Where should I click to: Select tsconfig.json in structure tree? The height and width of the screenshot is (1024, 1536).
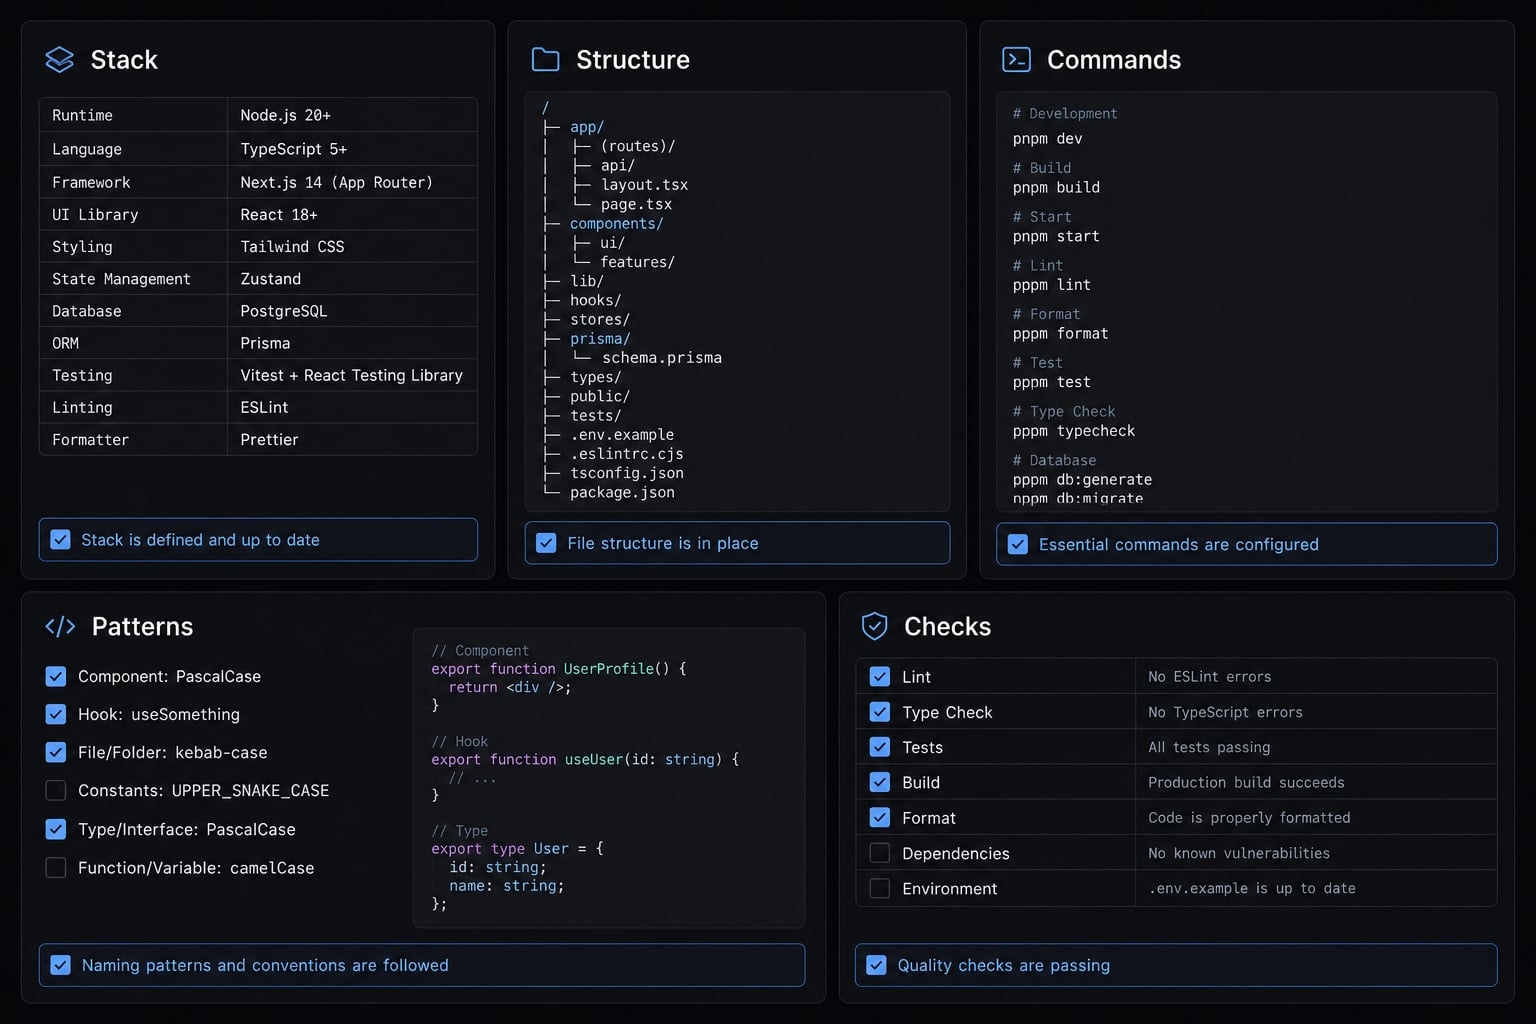click(627, 473)
